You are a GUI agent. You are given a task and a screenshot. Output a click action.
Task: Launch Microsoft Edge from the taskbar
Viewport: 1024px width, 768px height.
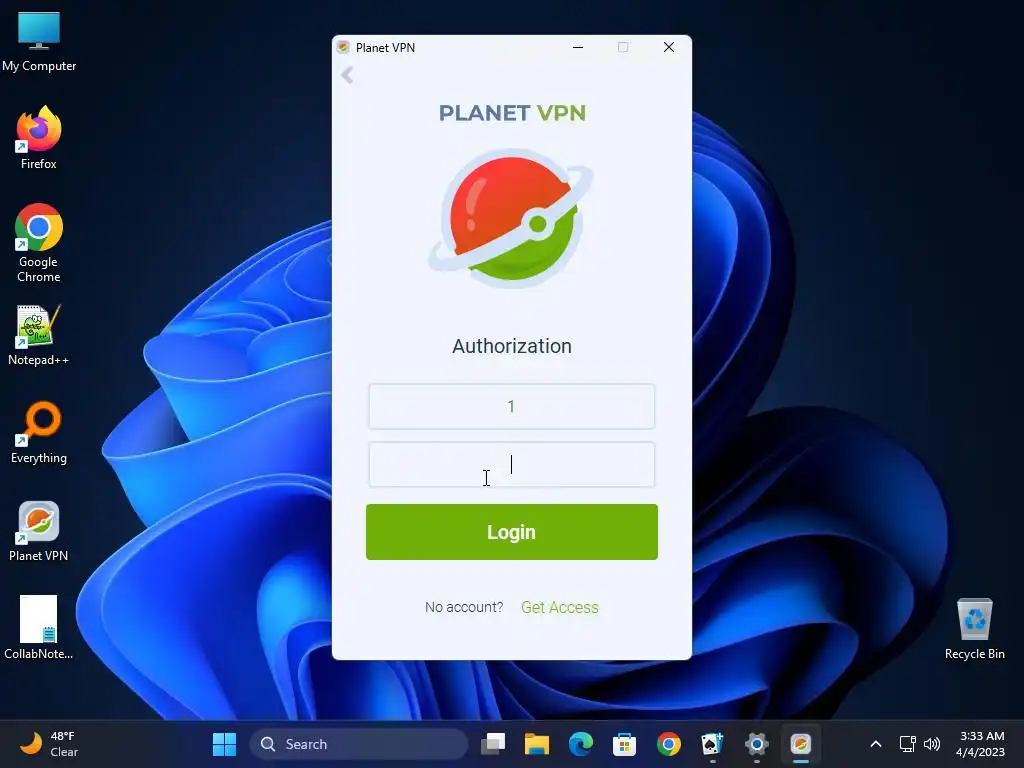click(x=581, y=744)
